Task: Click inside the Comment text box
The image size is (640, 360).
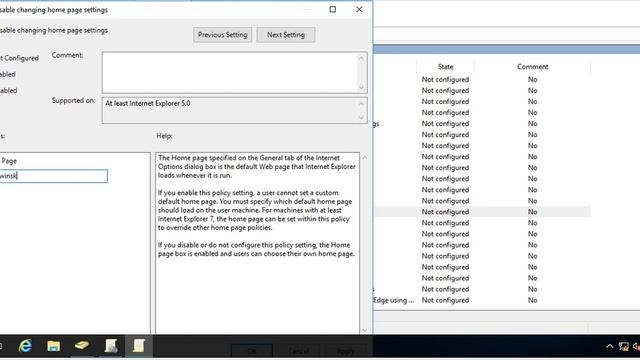Action: (230, 72)
